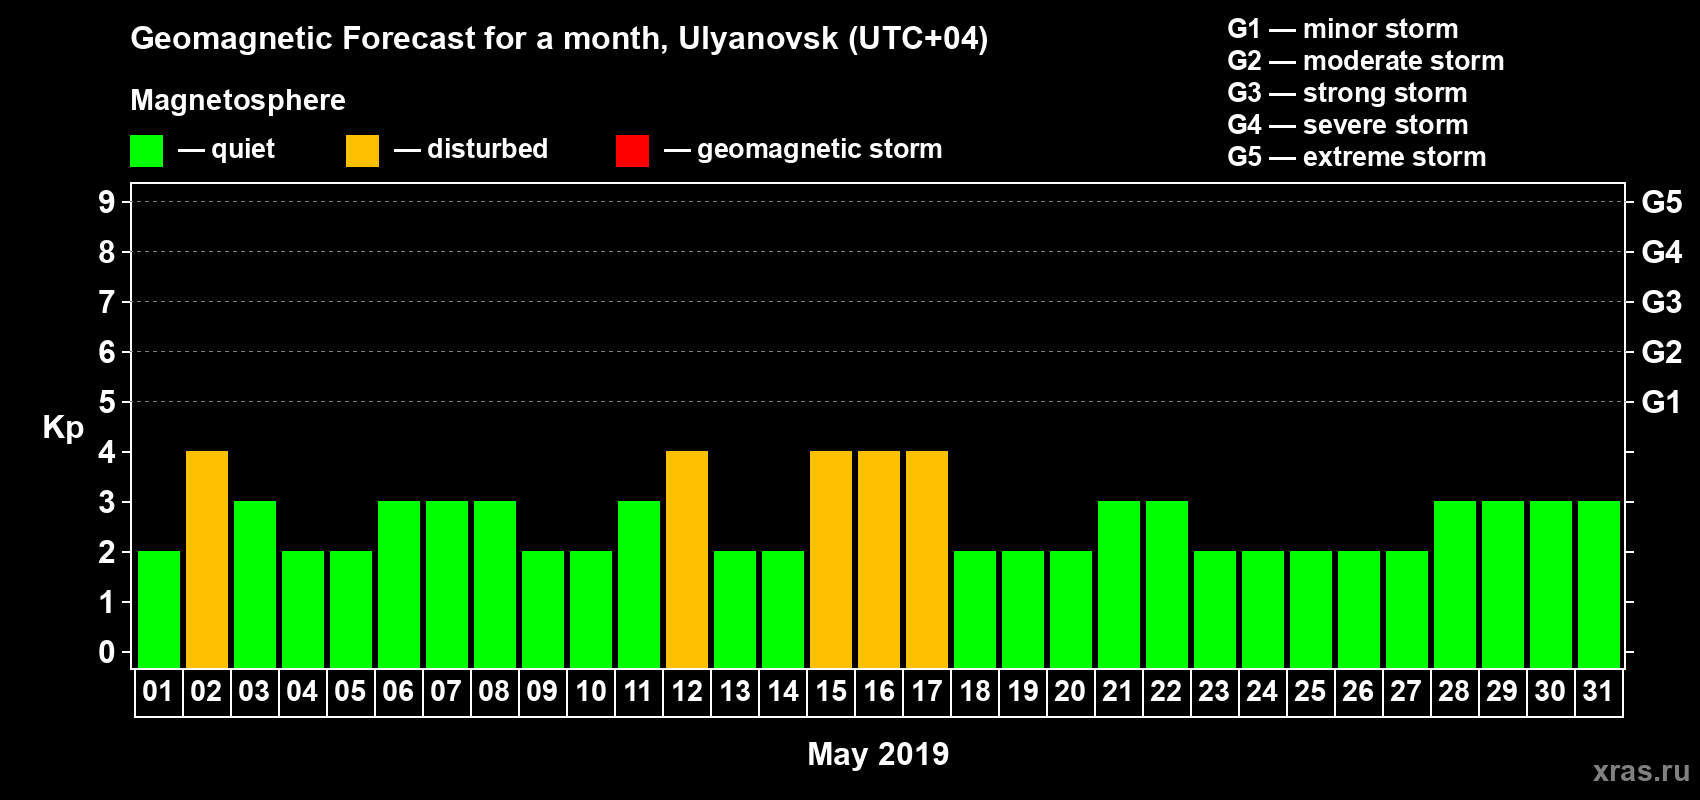
Task: Click the green bar for day 14
Action: click(x=783, y=610)
